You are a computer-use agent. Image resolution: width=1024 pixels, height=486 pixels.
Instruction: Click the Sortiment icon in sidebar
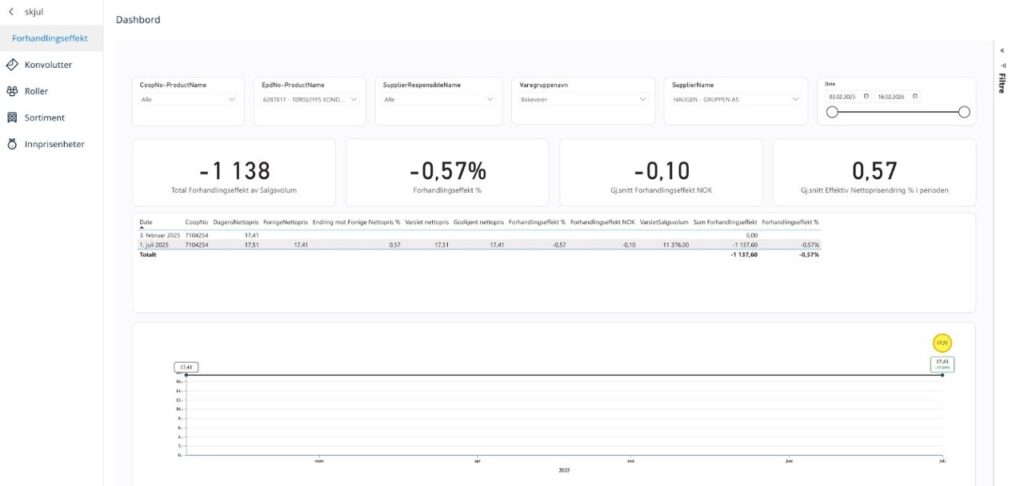pos(12,117)
